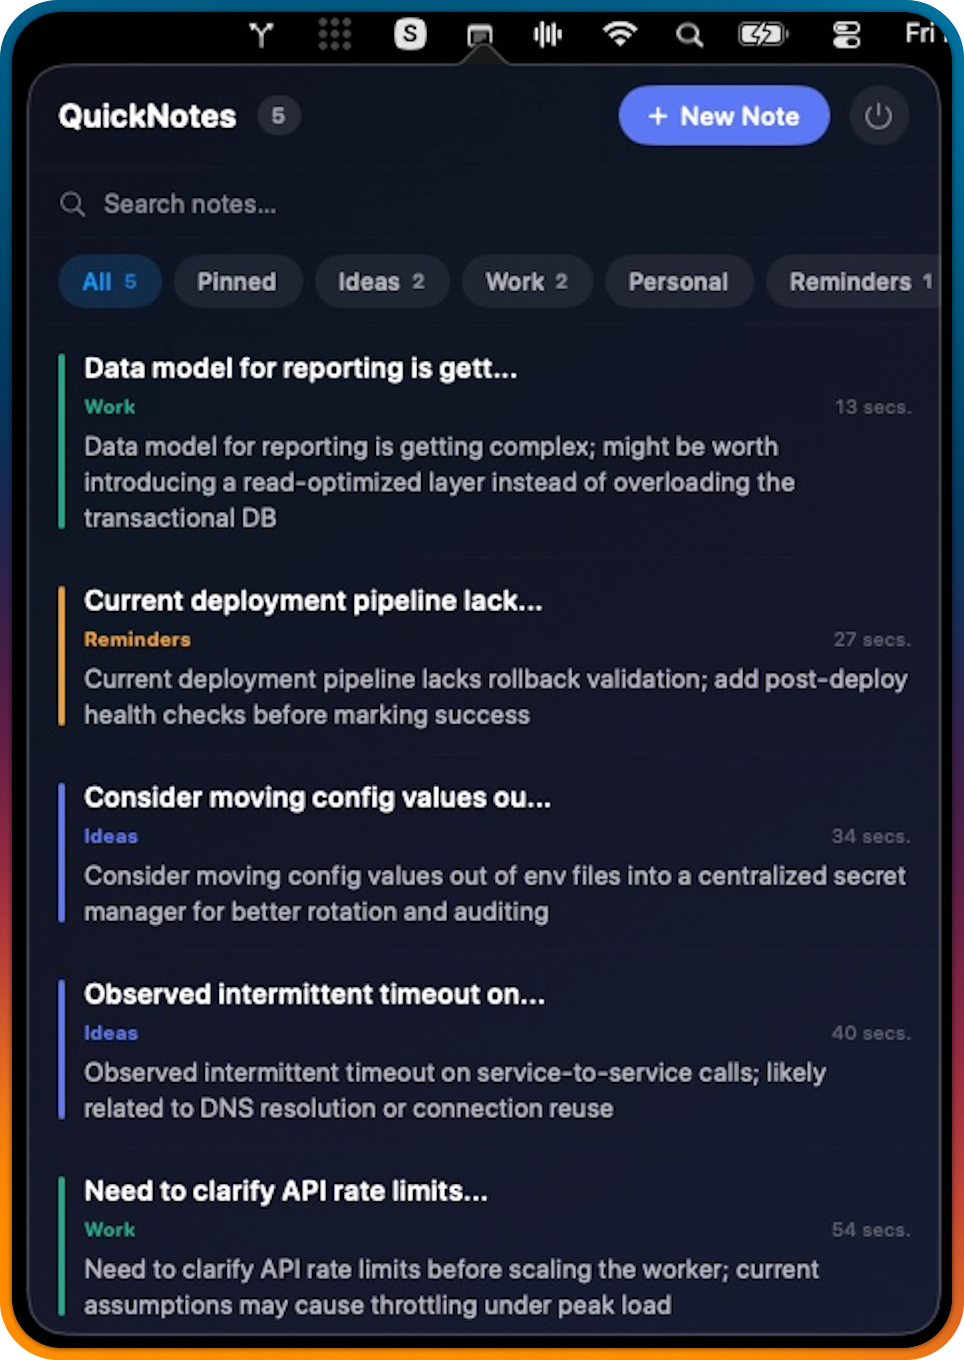Viewport: 964px width, 1360px height.
Task: Create a note with New Note button
Action: pyautogui.click(x=723, y=116)
